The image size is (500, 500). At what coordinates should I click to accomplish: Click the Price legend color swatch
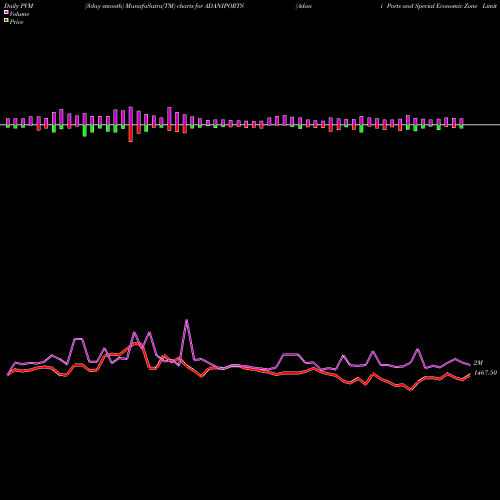tap(6, 21)
